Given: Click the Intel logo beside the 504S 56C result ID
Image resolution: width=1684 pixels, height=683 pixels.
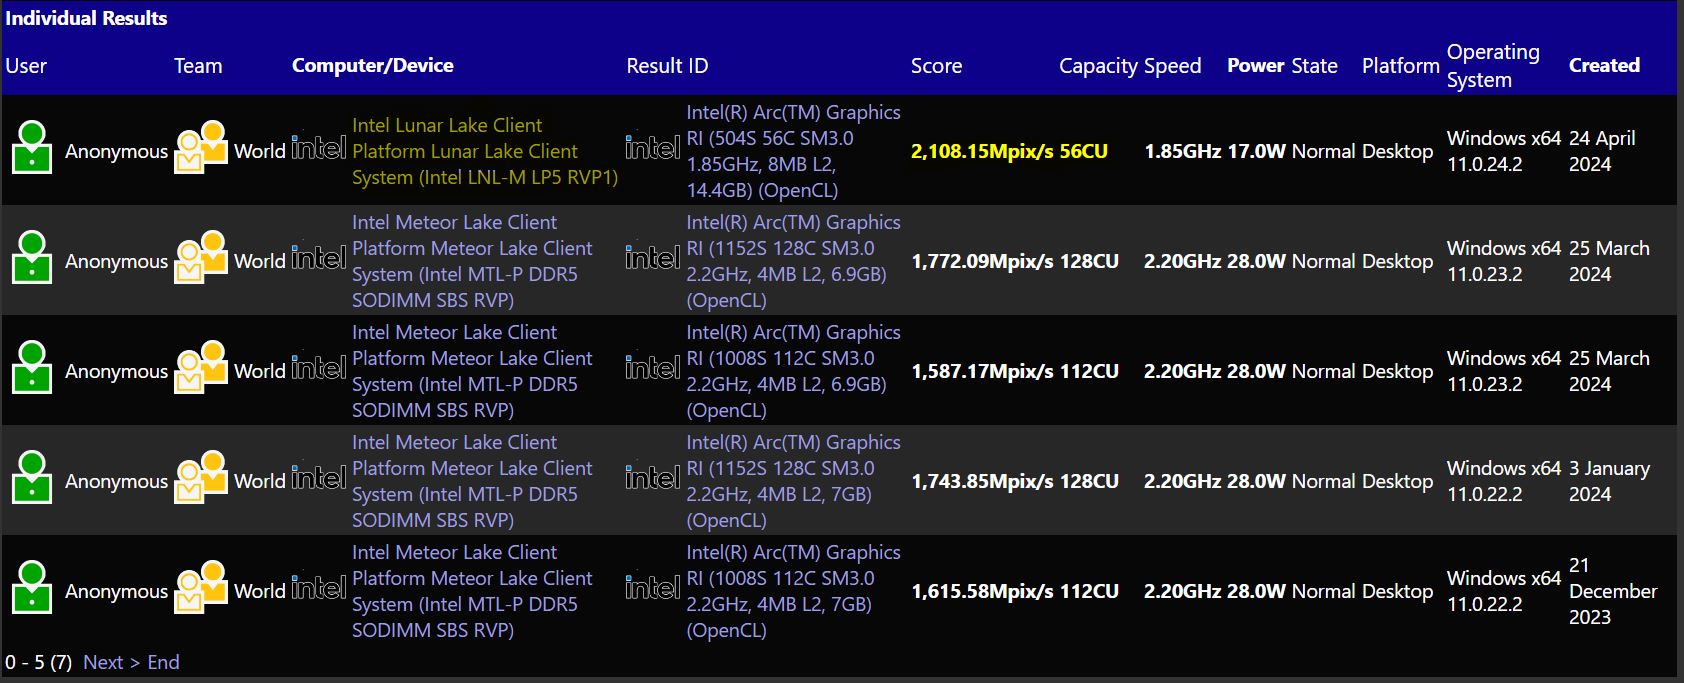Looking at the screenshot, I should [x=653, y=148].
